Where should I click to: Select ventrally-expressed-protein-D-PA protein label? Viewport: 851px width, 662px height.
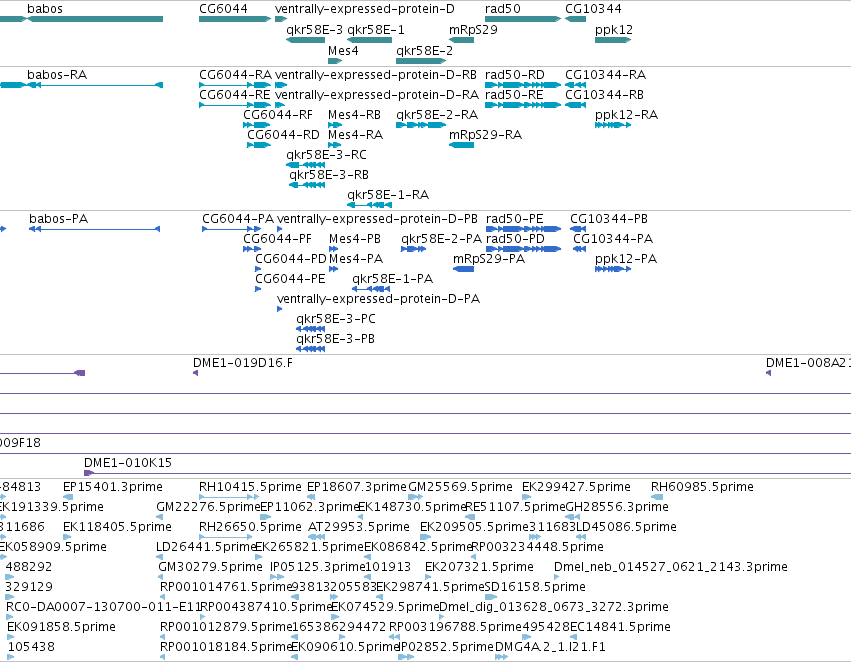point(378,299)
